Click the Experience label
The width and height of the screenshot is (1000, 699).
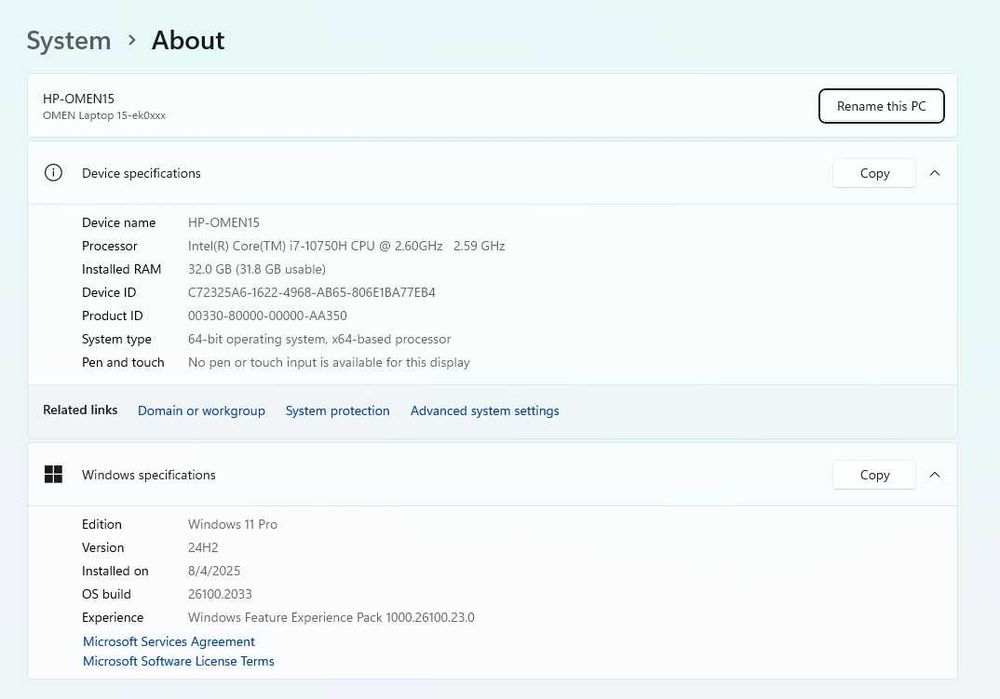(x=113, y=617)
